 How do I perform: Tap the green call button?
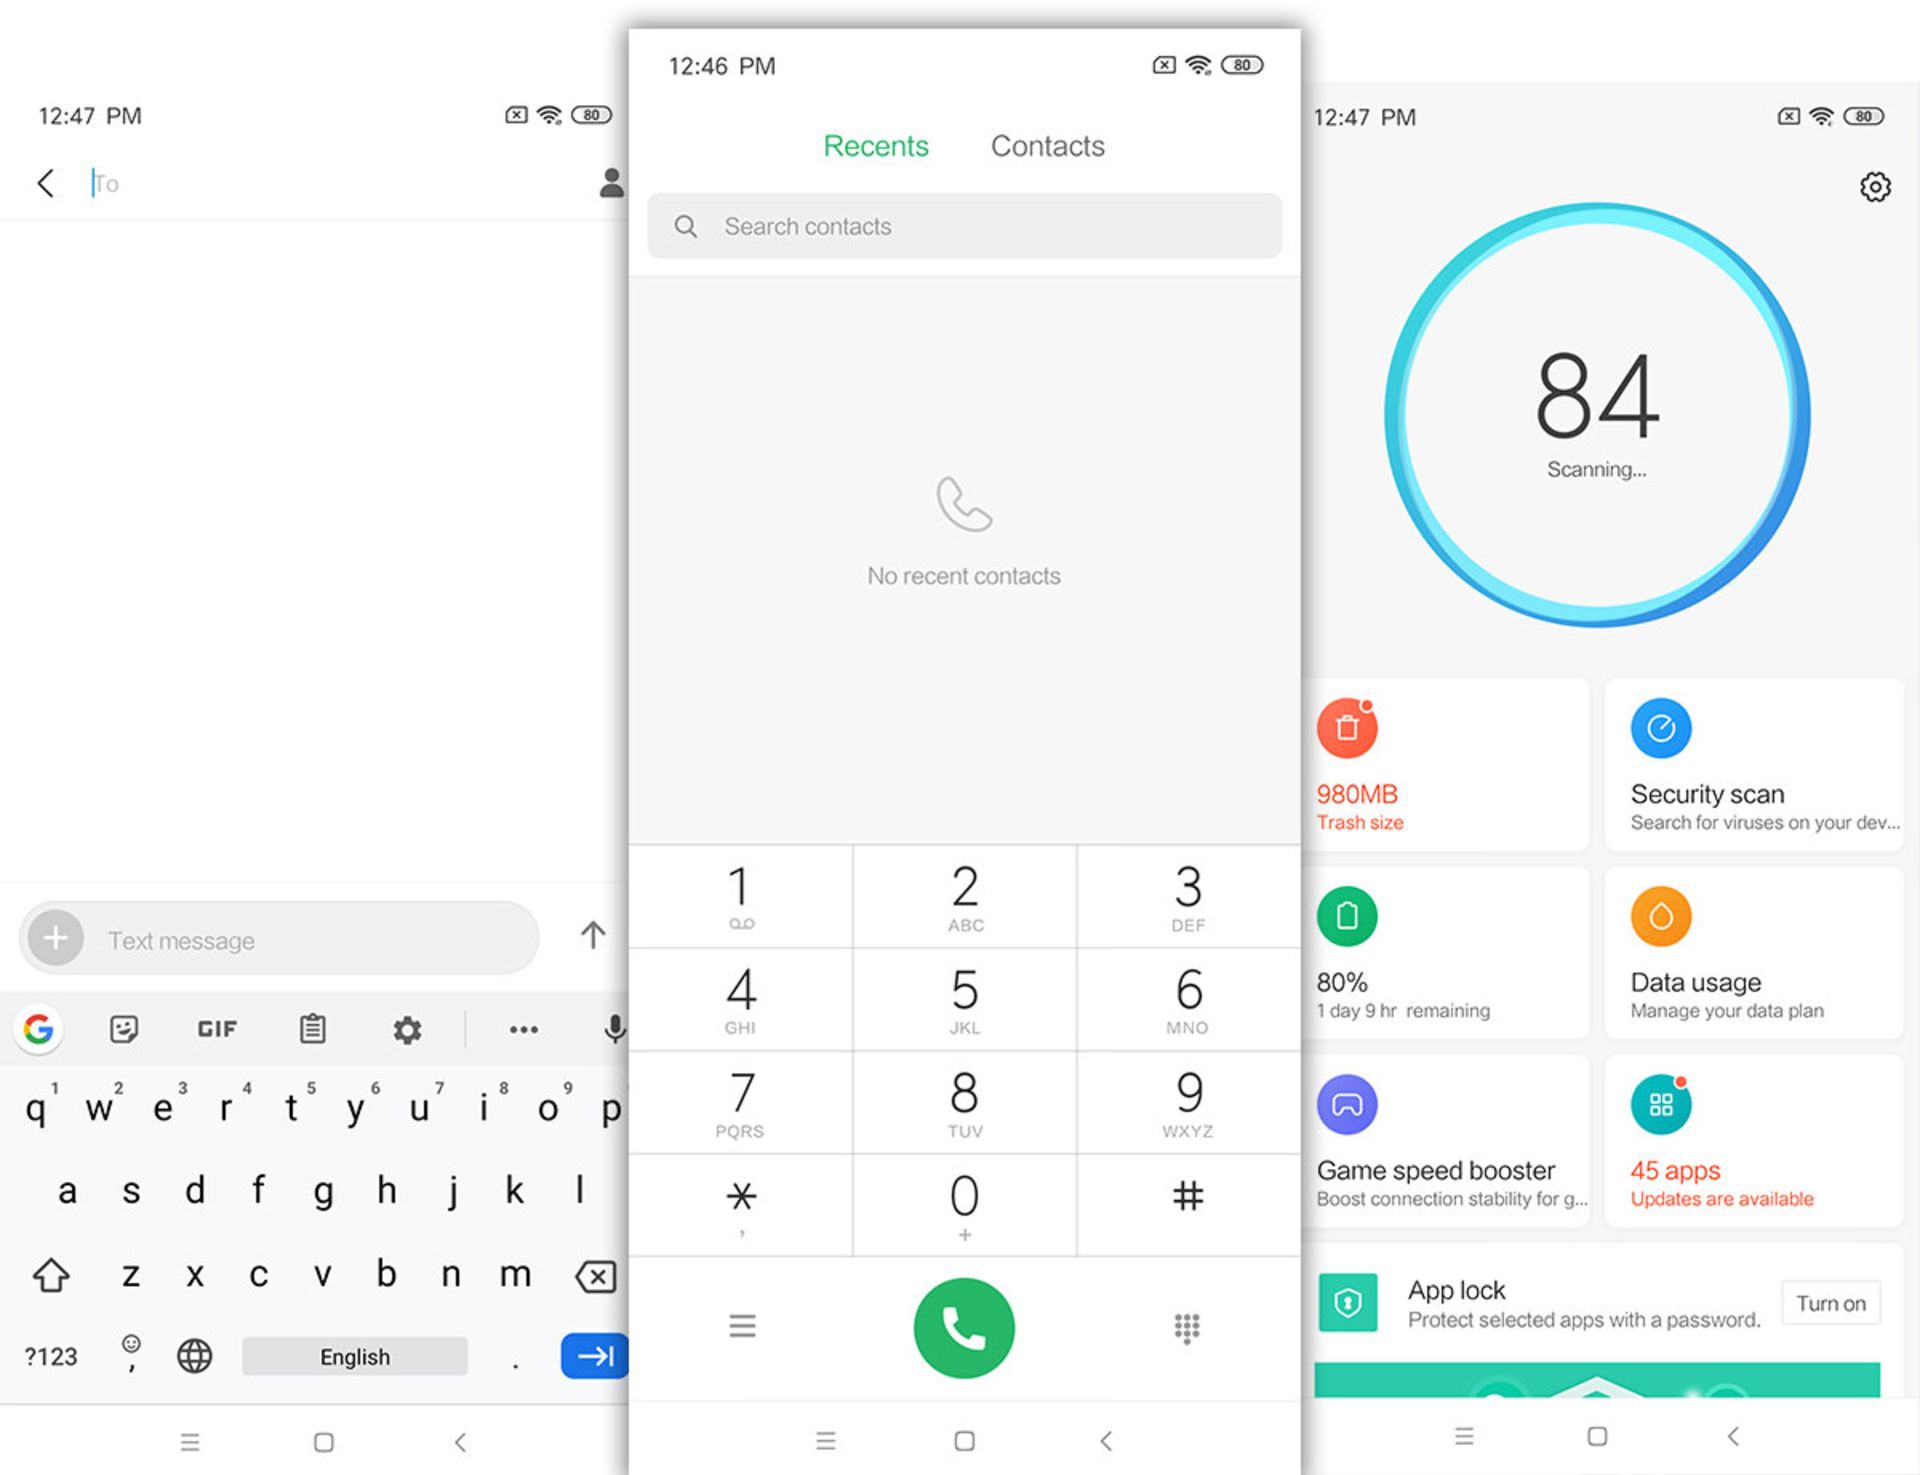965,1328
